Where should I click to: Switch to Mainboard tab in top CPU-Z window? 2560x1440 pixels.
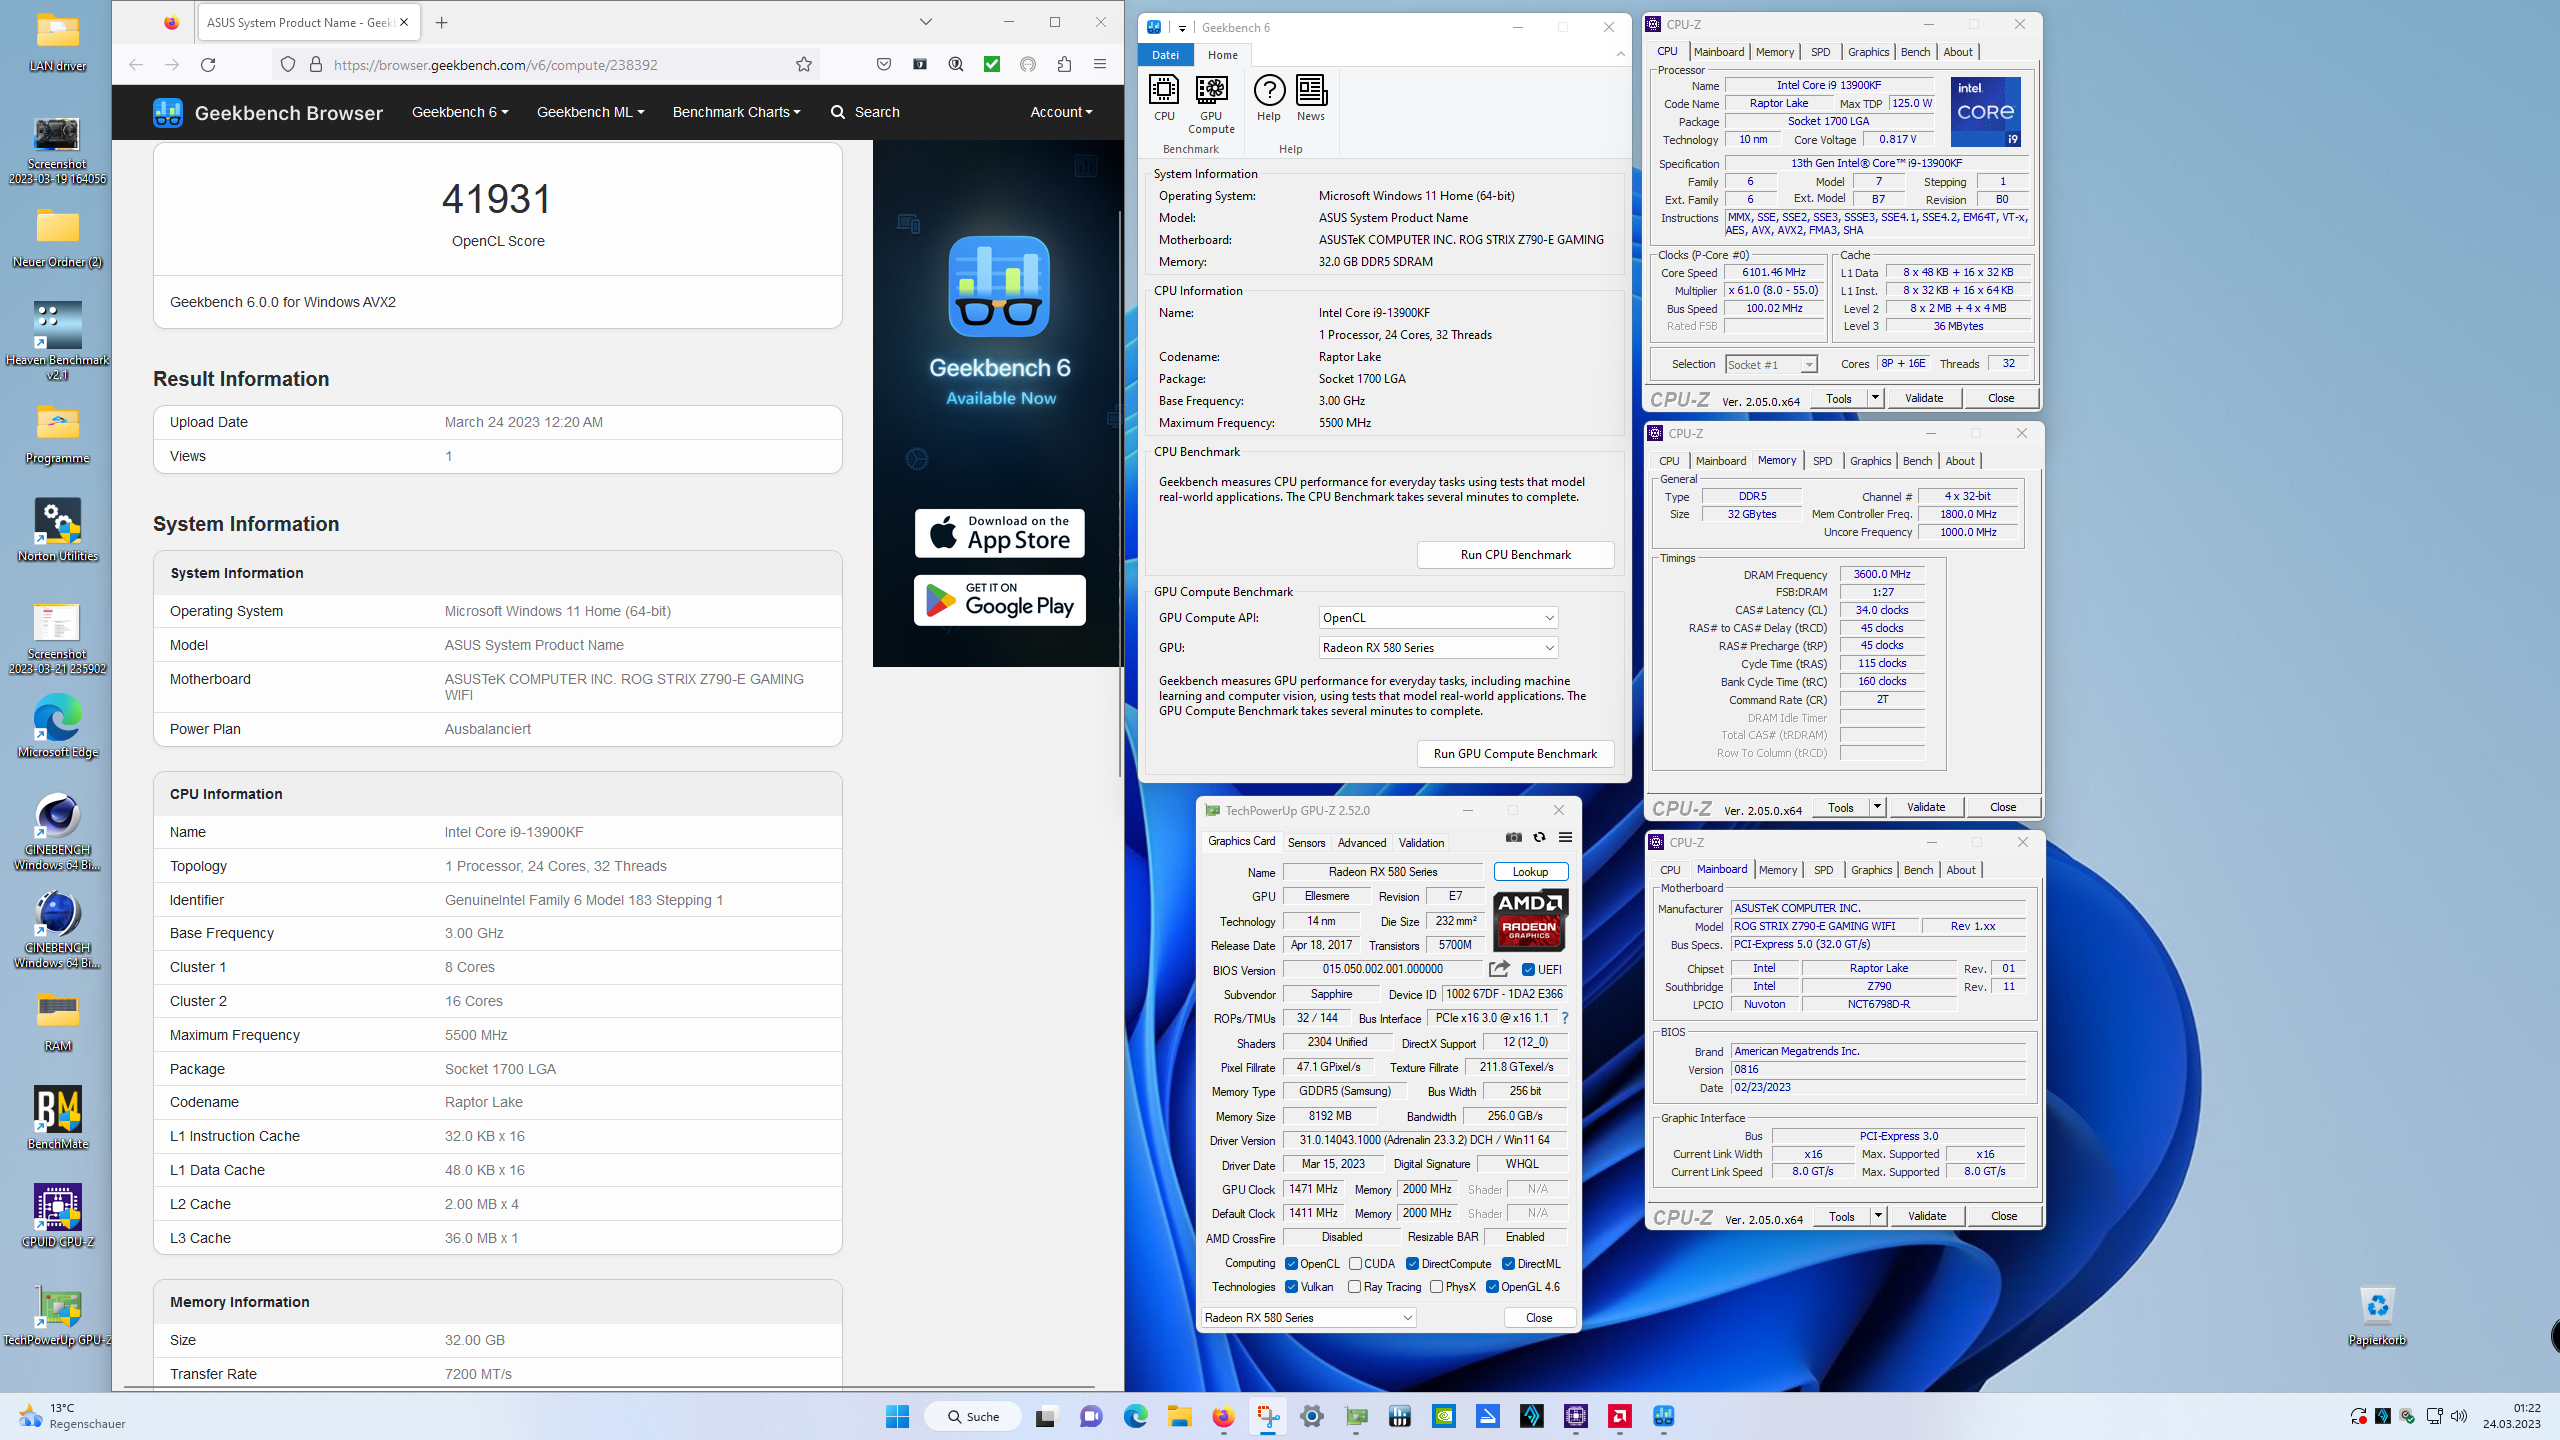(x=1719, y=52)
